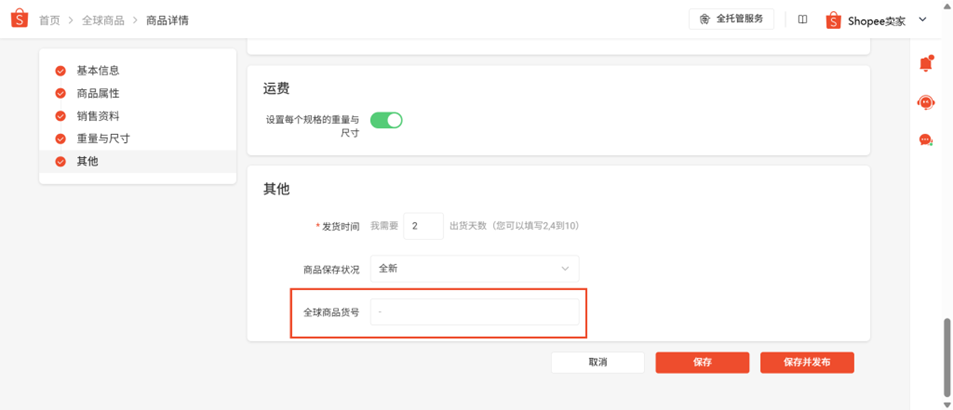This screenshot has width=953, height=410.
Task: Expand the 商品保存状况 dropdown
Action: (x=475, y=268)
